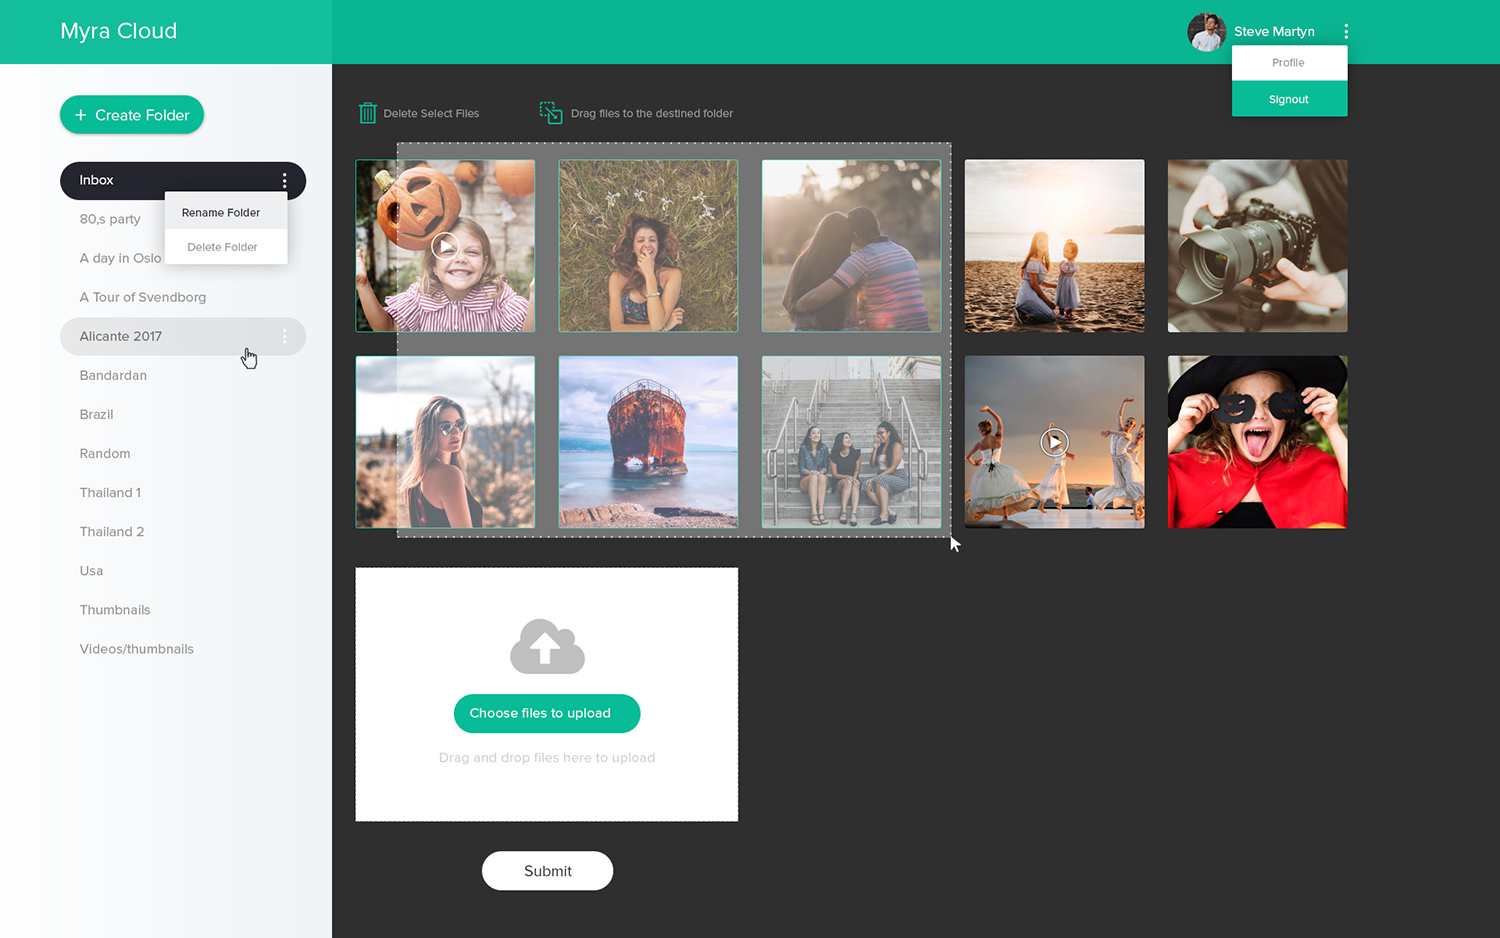Select the Rename Folder menu option
This screenshot has width=1500, height=938.
(221, 212)
